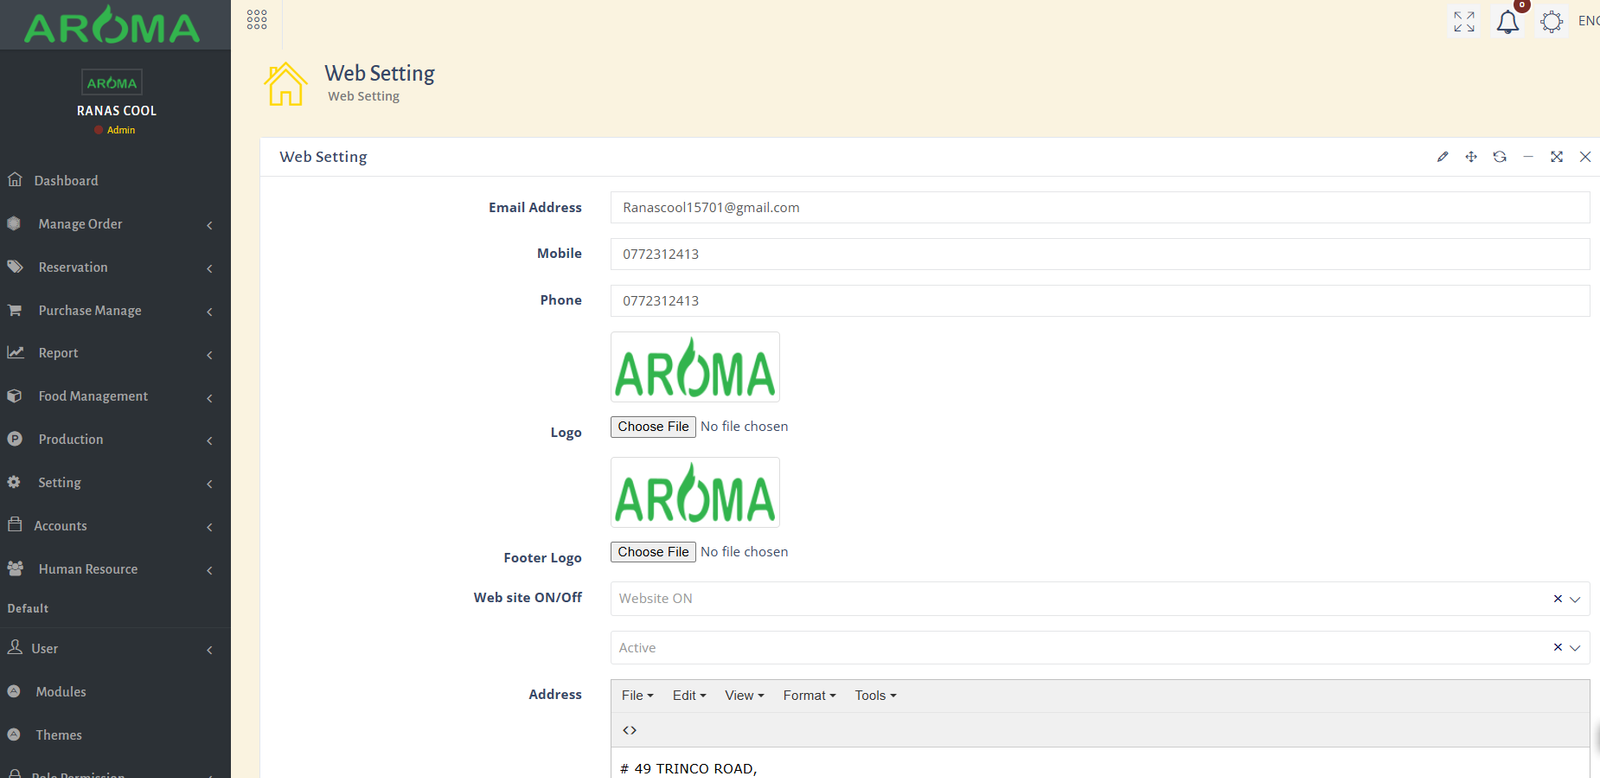The width and height of the screenshot is (1600, 778).
Task: Open the Format menu in Address editor
Action: pyautogui.click(x=809, y=696)
